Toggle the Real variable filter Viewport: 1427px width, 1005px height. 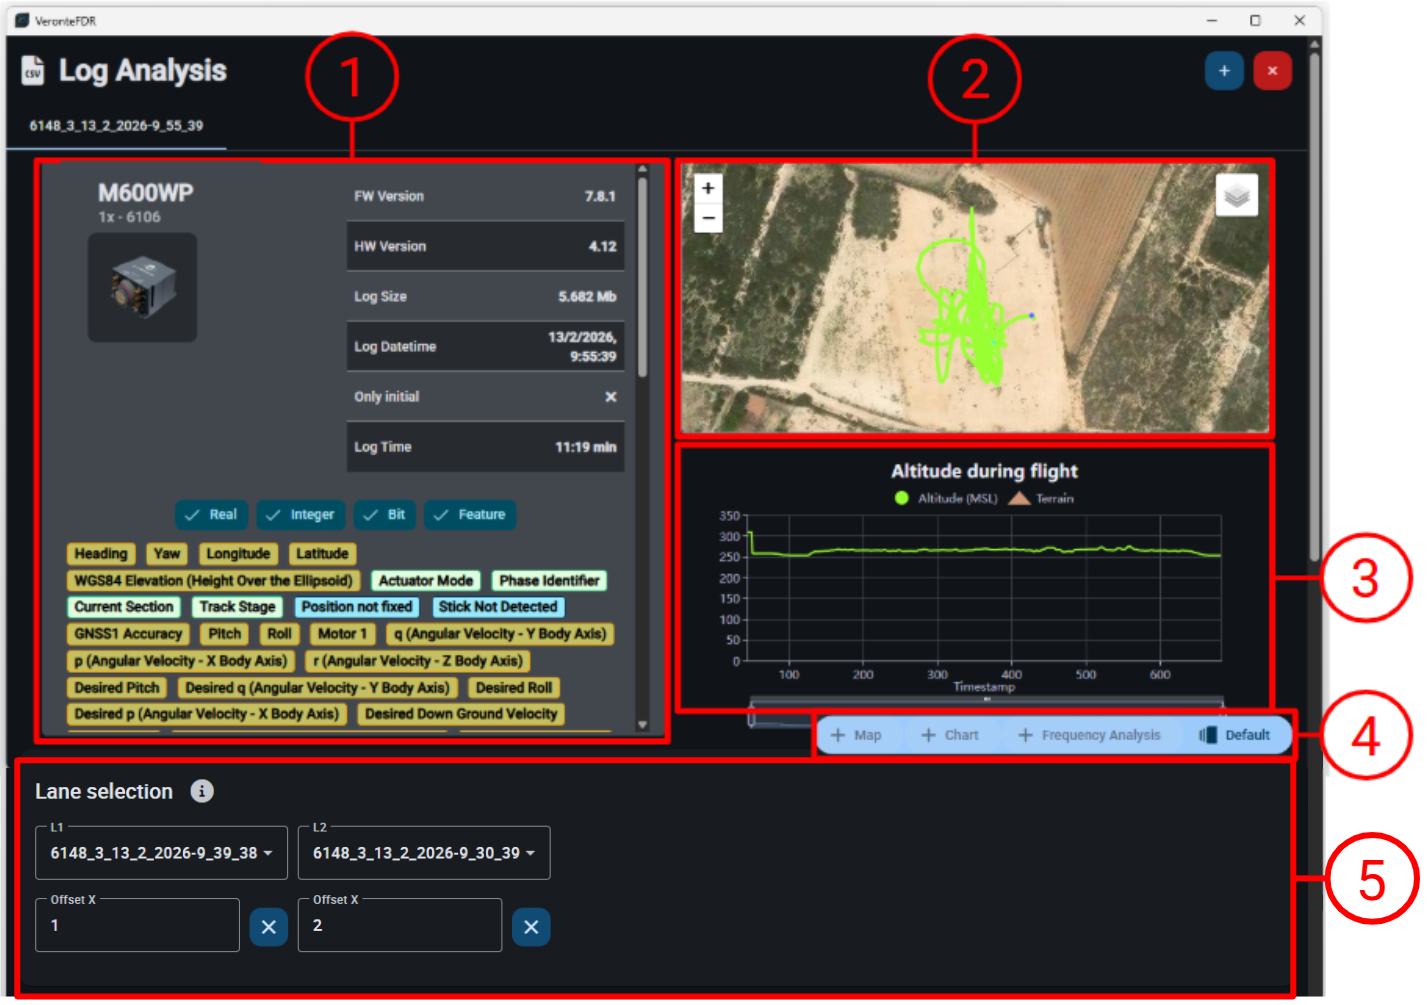[x=210, y=515]
